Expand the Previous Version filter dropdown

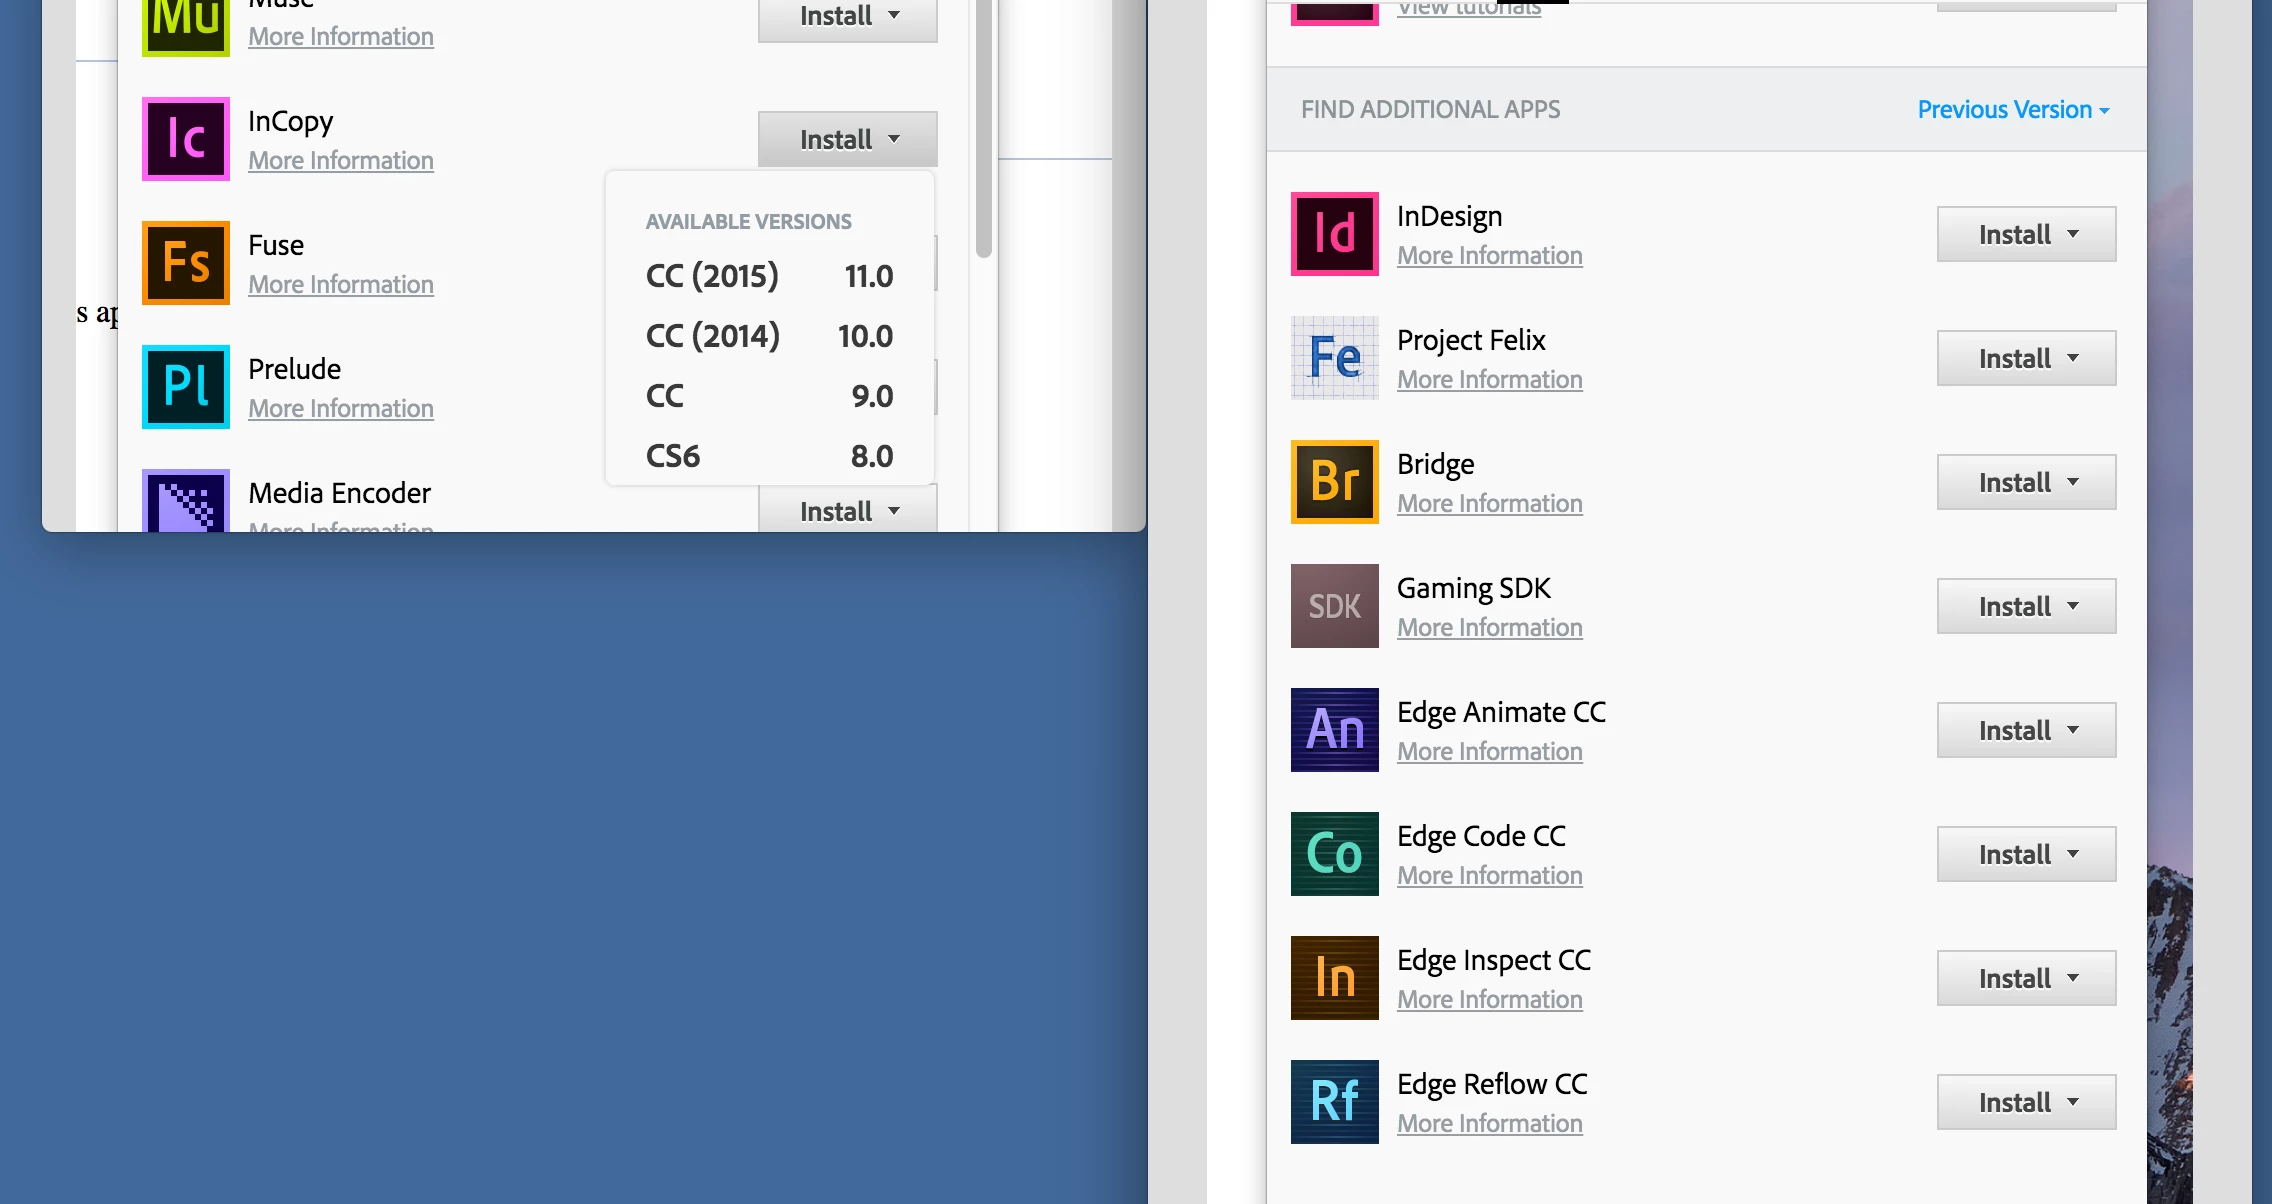click(x=2014, y=110)
